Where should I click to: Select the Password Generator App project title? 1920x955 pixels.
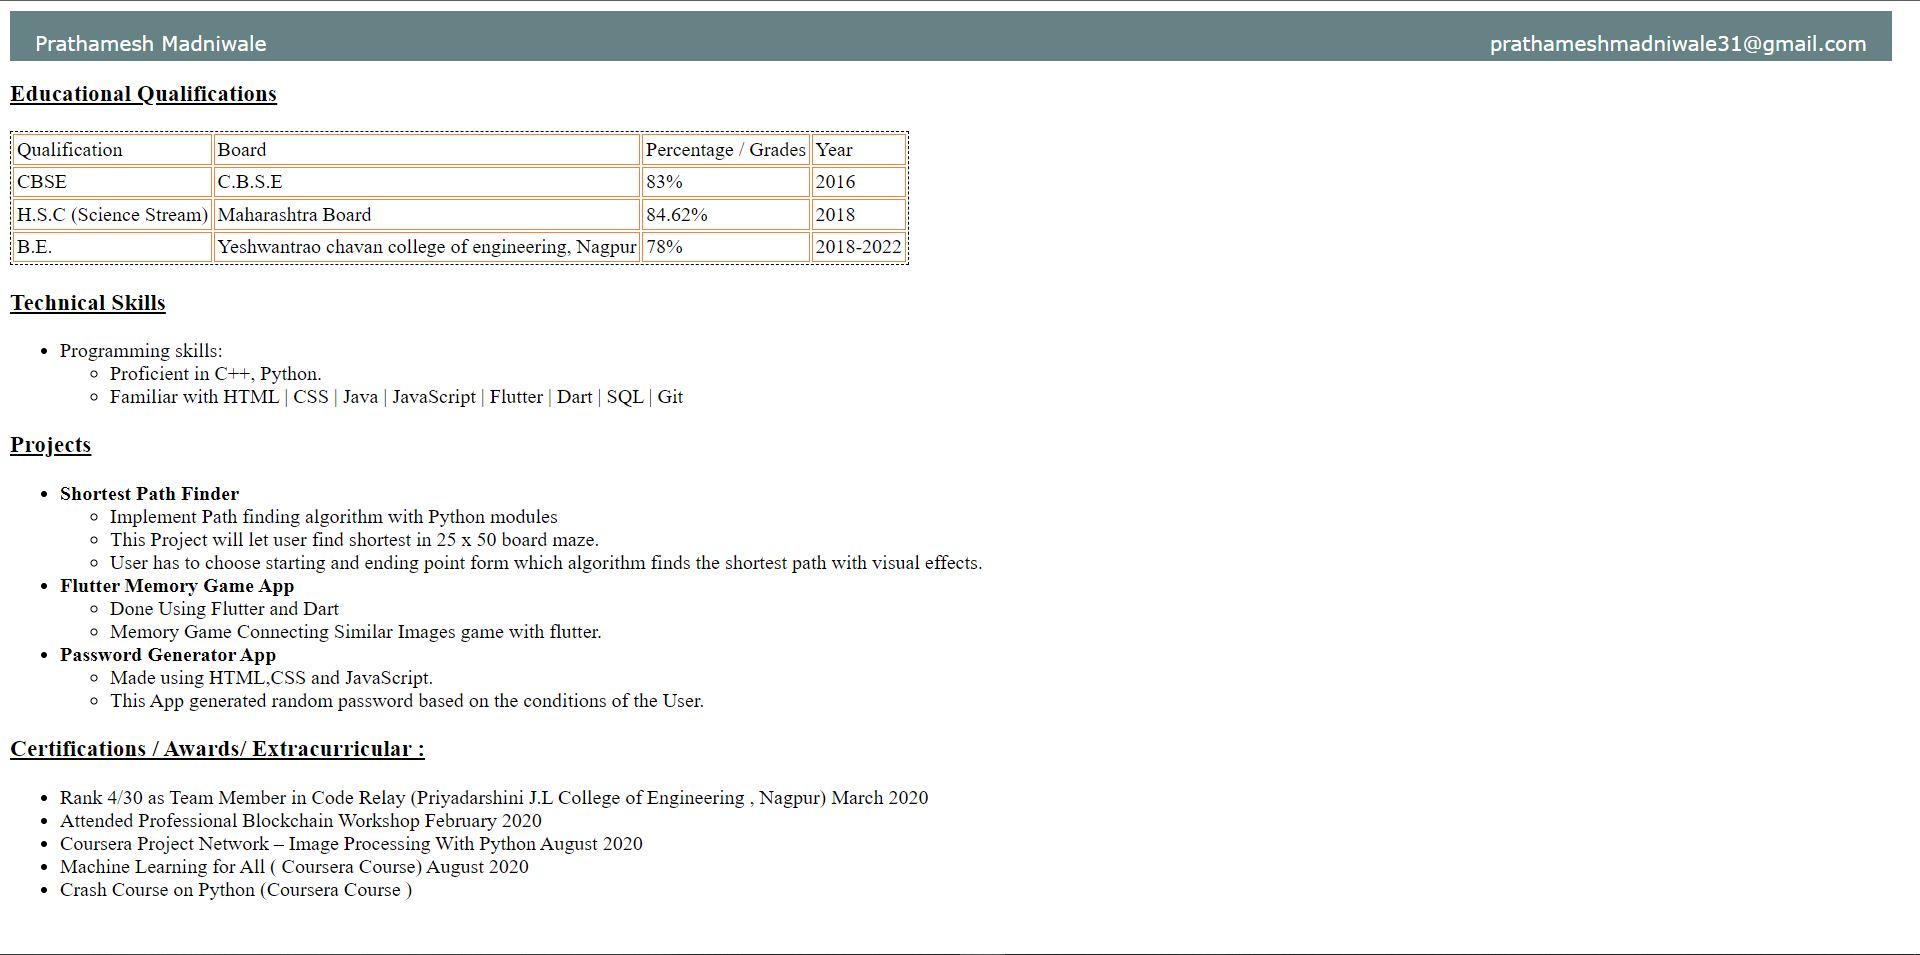click(x=167, y=655)
